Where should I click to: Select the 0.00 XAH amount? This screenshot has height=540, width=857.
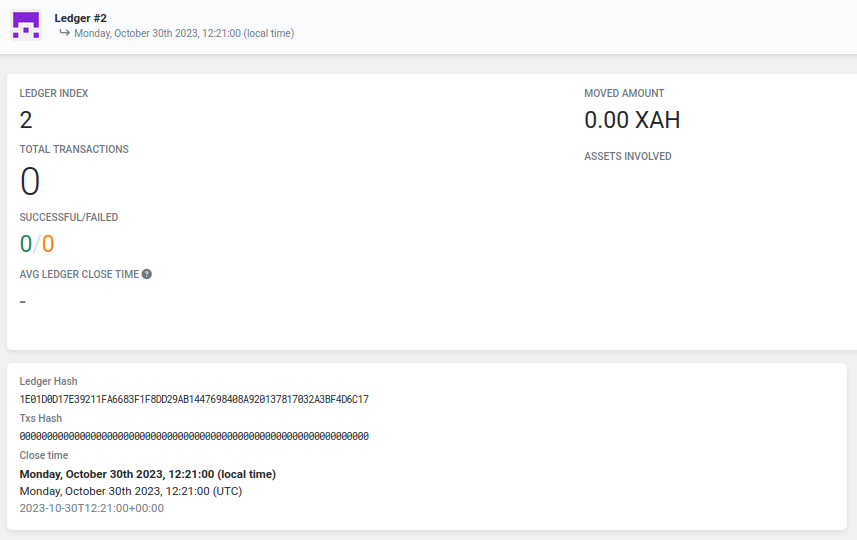[632, 120]
